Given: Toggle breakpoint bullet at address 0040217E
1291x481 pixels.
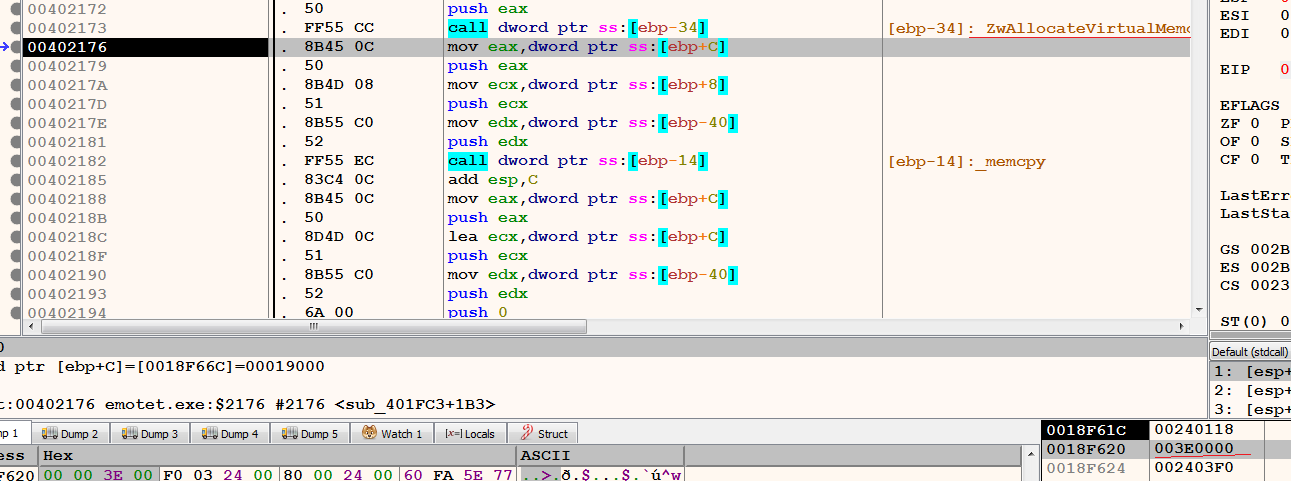Looking at the screenshot, I should point(16,123).
